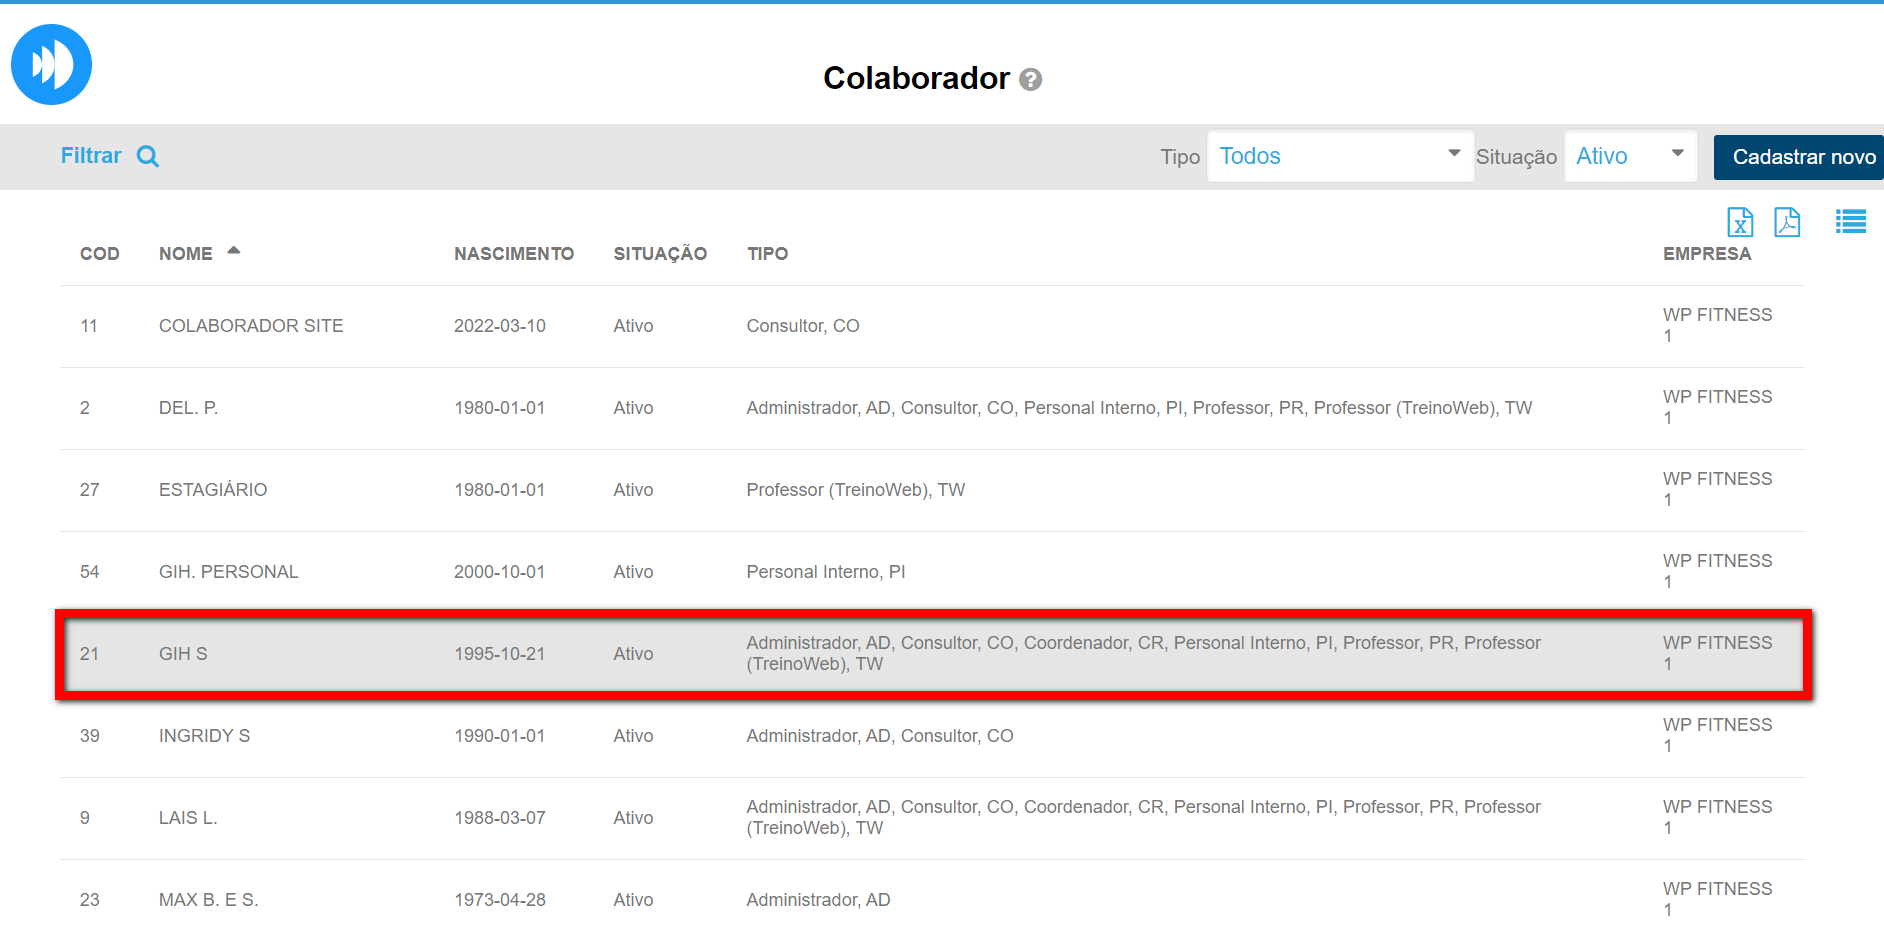Image resolution: width=1884 pixels, height=929 pixels.
Task: Export the list to Excel
Action: 1739,222
